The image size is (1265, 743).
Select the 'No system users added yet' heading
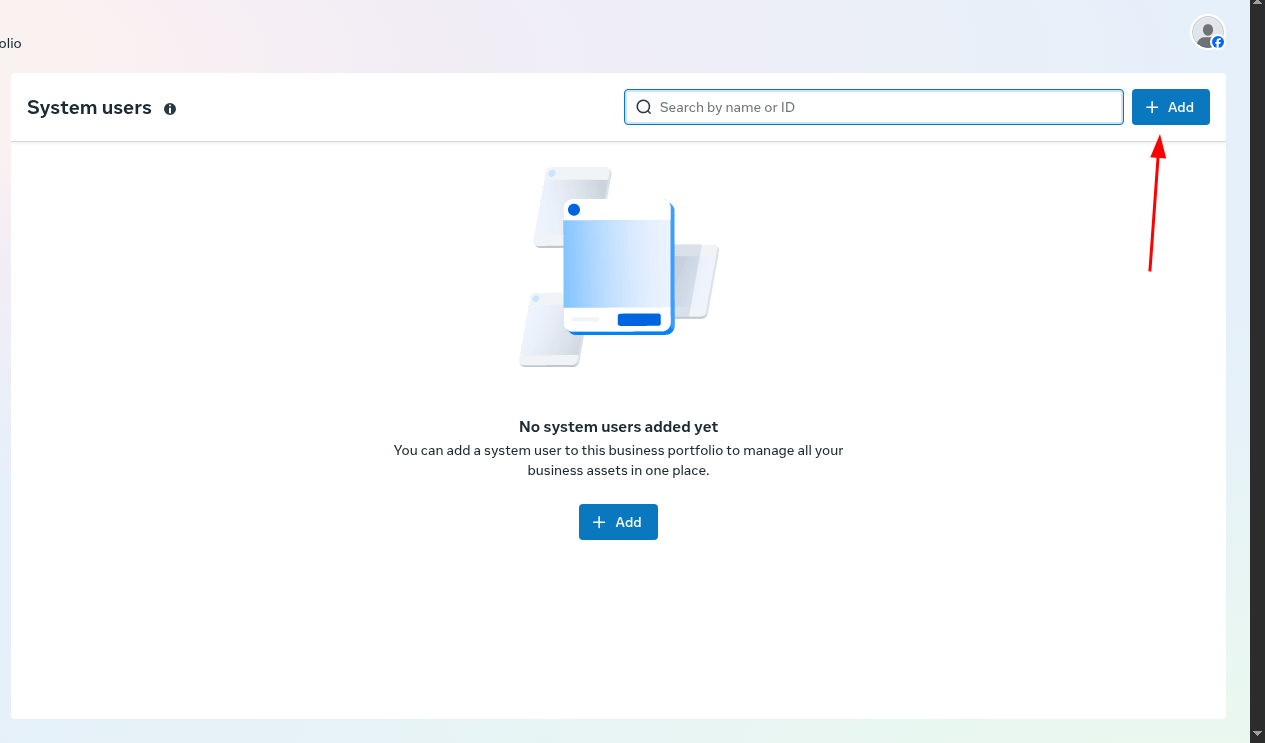tap(618, 427)
